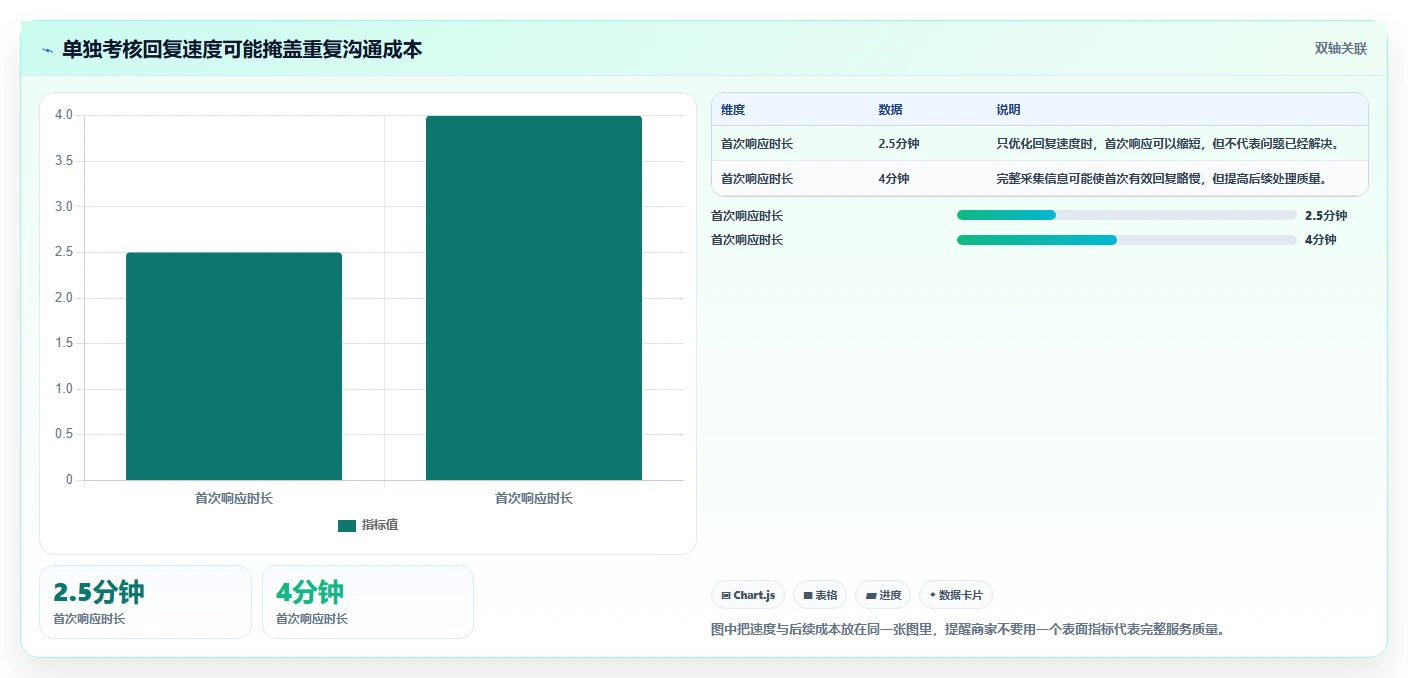1408x678 pixels.
Task: Click the description starting 只优化回复速度时
Action: [1167, 144]
